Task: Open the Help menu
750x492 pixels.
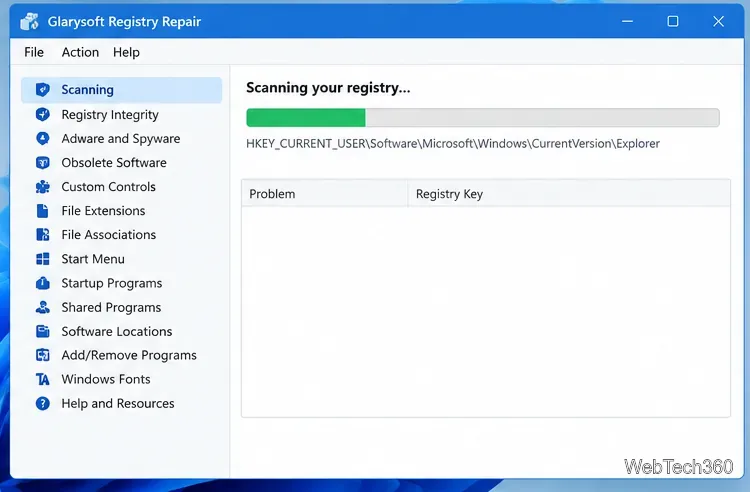Action: click(x=126, y=52)
